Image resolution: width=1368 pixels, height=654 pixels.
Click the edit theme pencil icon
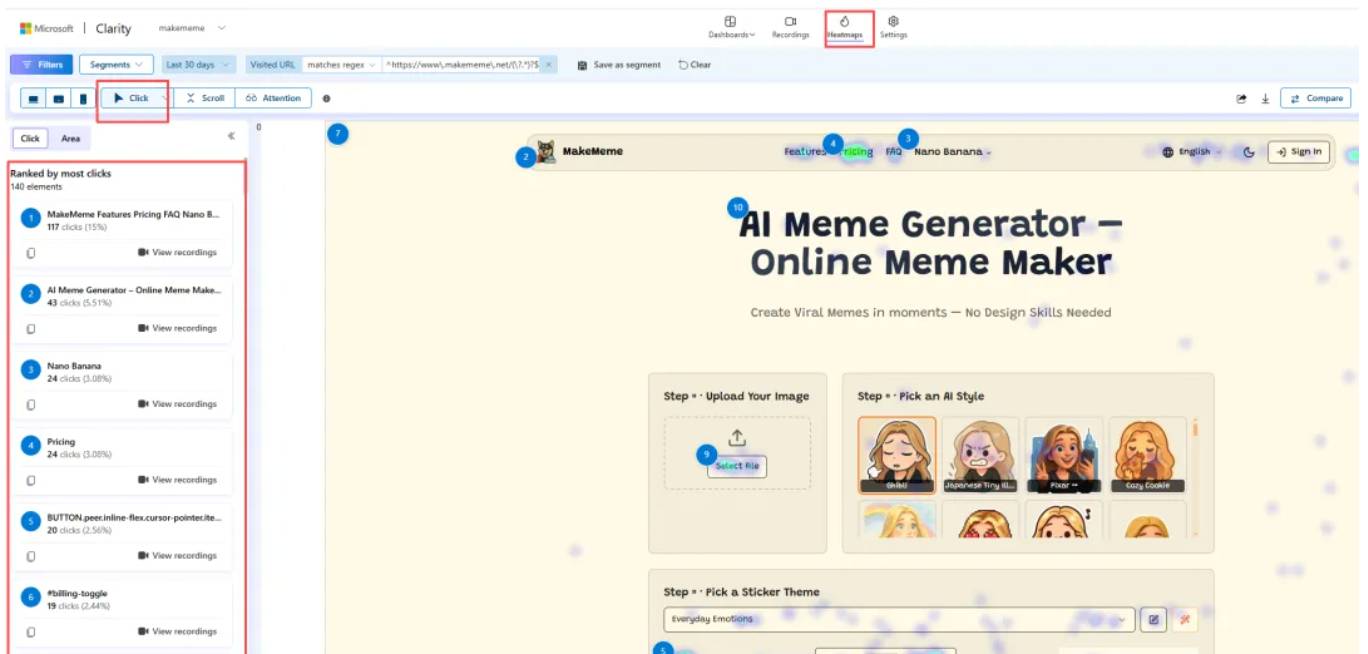[x=1153, y=620]
